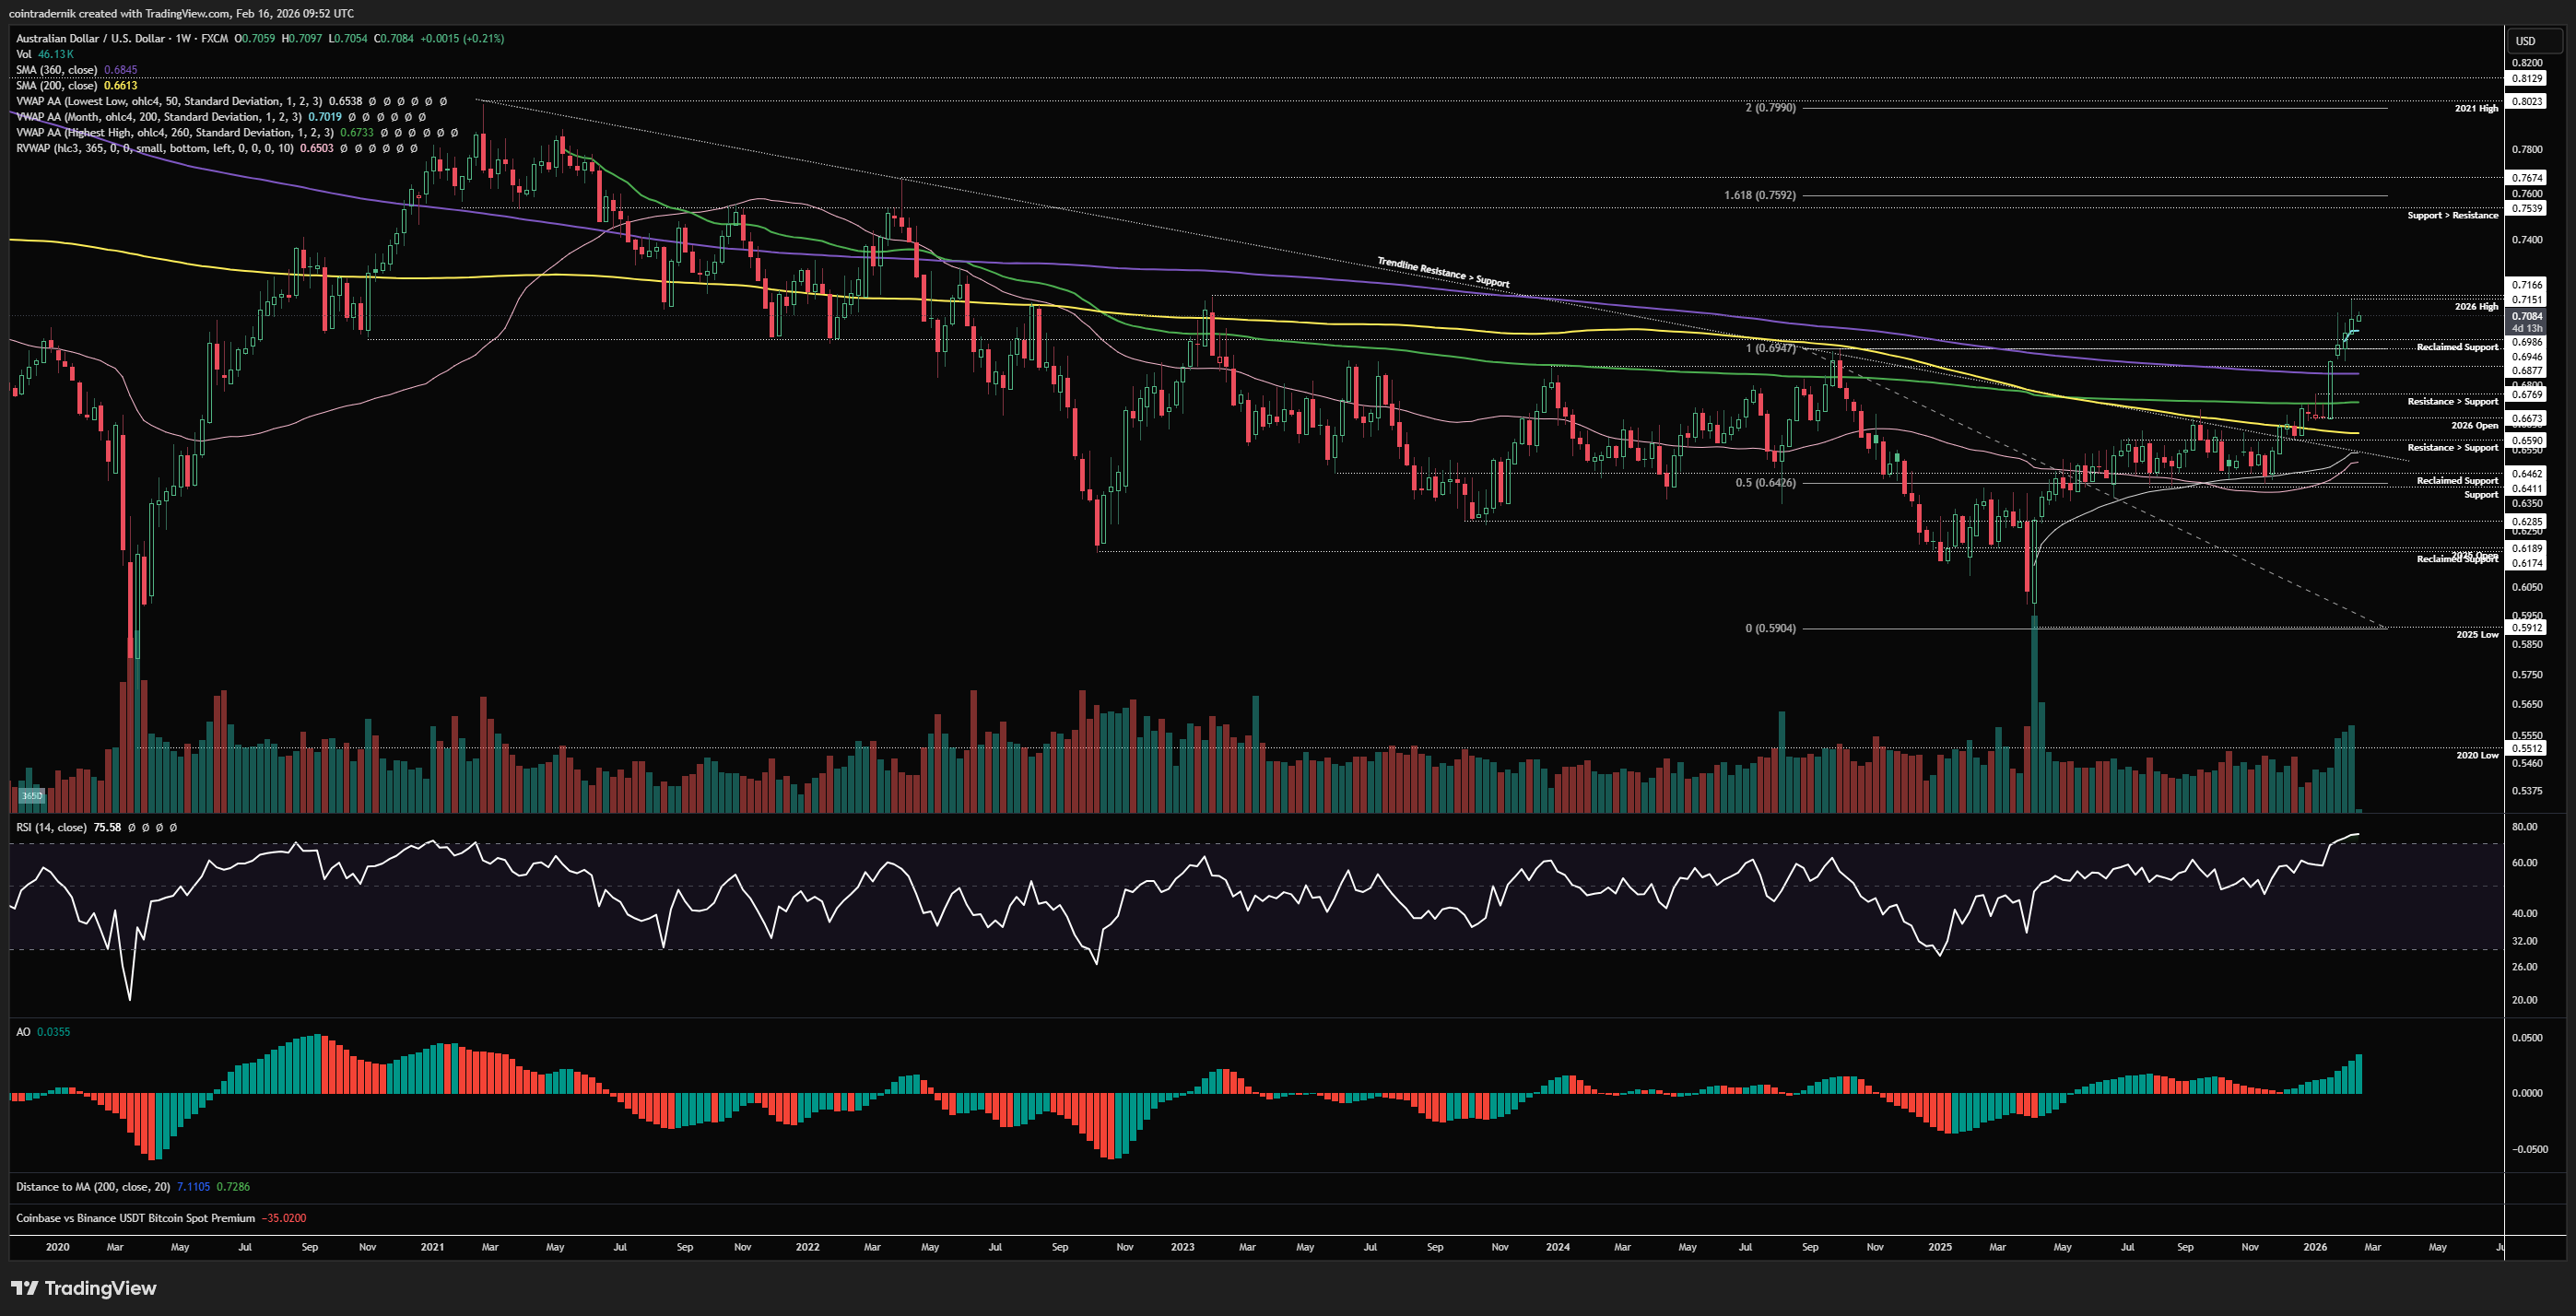Click the TradingView logo in bottom-left corner

84,1288
